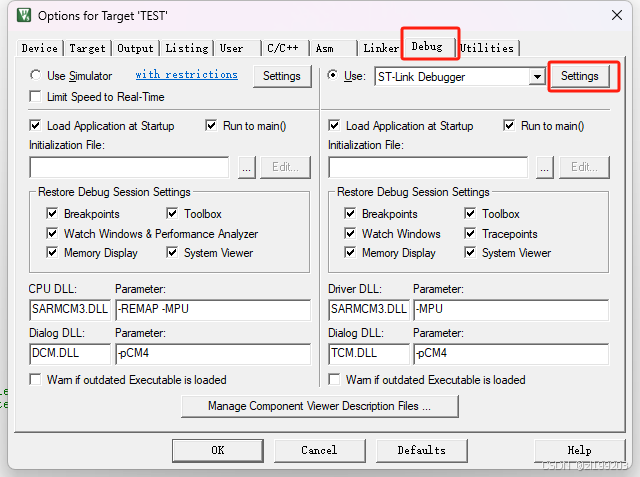Click the Keil uVision icon in the title bar
This screenshot has height=477, width=640.
click(x=24, y=16)
